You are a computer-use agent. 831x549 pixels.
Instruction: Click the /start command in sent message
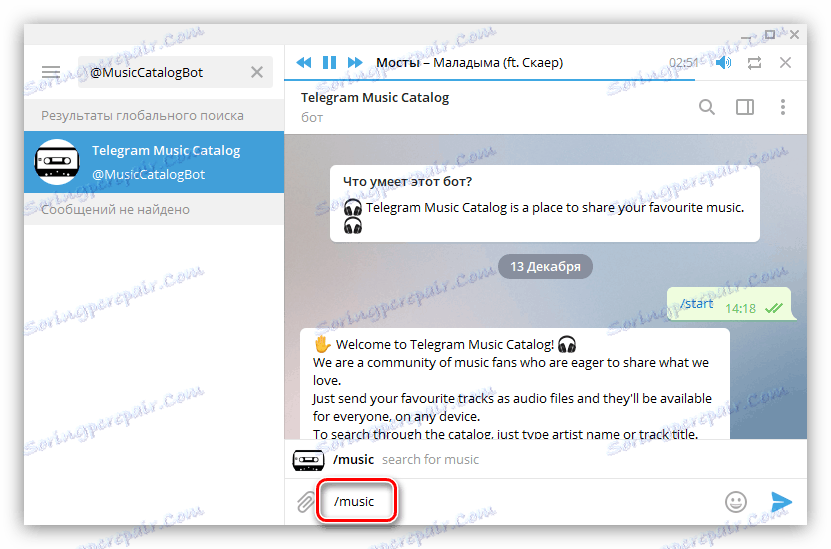click(x=696, y=304)
